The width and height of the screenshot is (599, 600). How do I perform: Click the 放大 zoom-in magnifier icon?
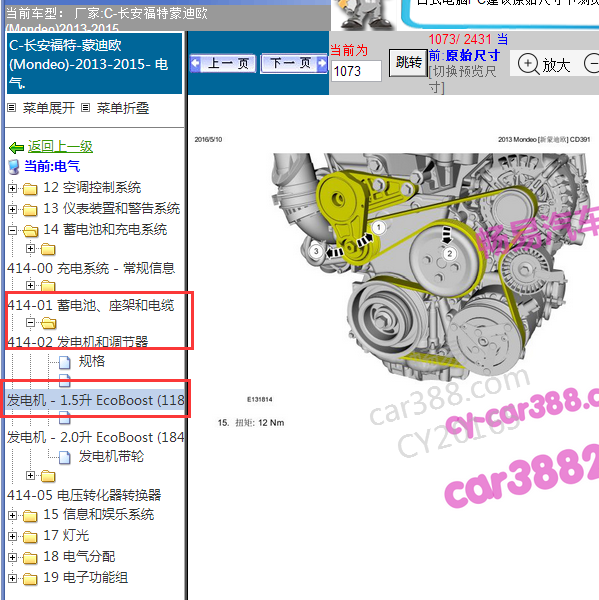[x=528, y=64]
